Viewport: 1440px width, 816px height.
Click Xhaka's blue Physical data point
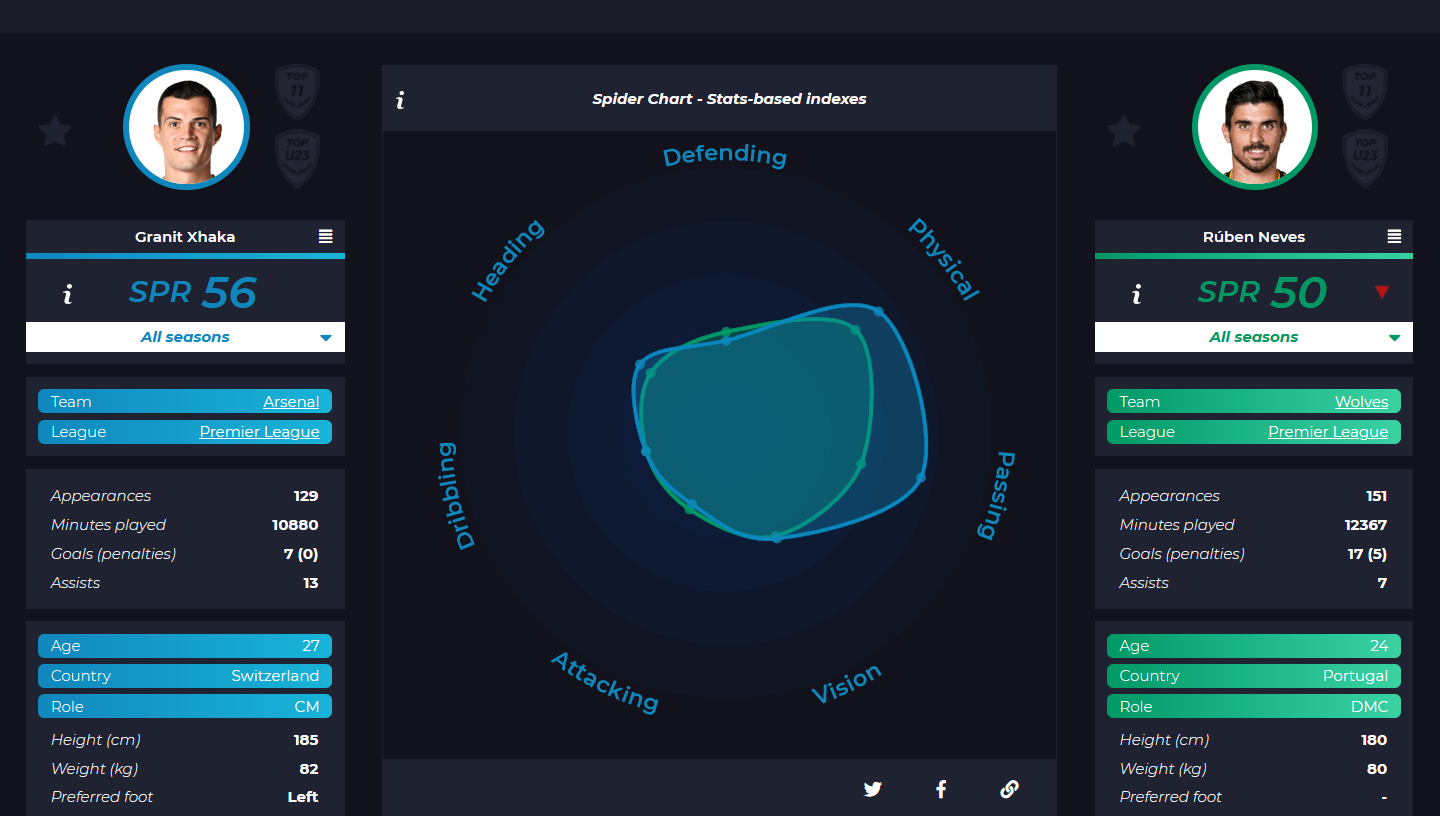[879, 311]
